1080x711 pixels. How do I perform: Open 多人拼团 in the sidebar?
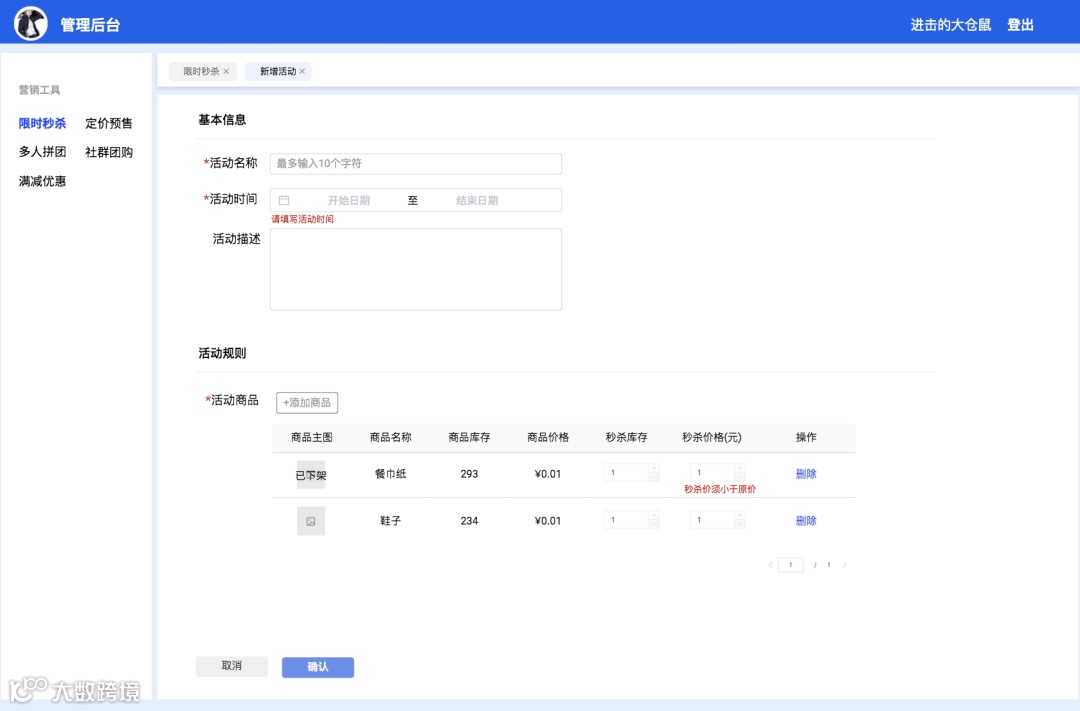click(x=43, y=152)
